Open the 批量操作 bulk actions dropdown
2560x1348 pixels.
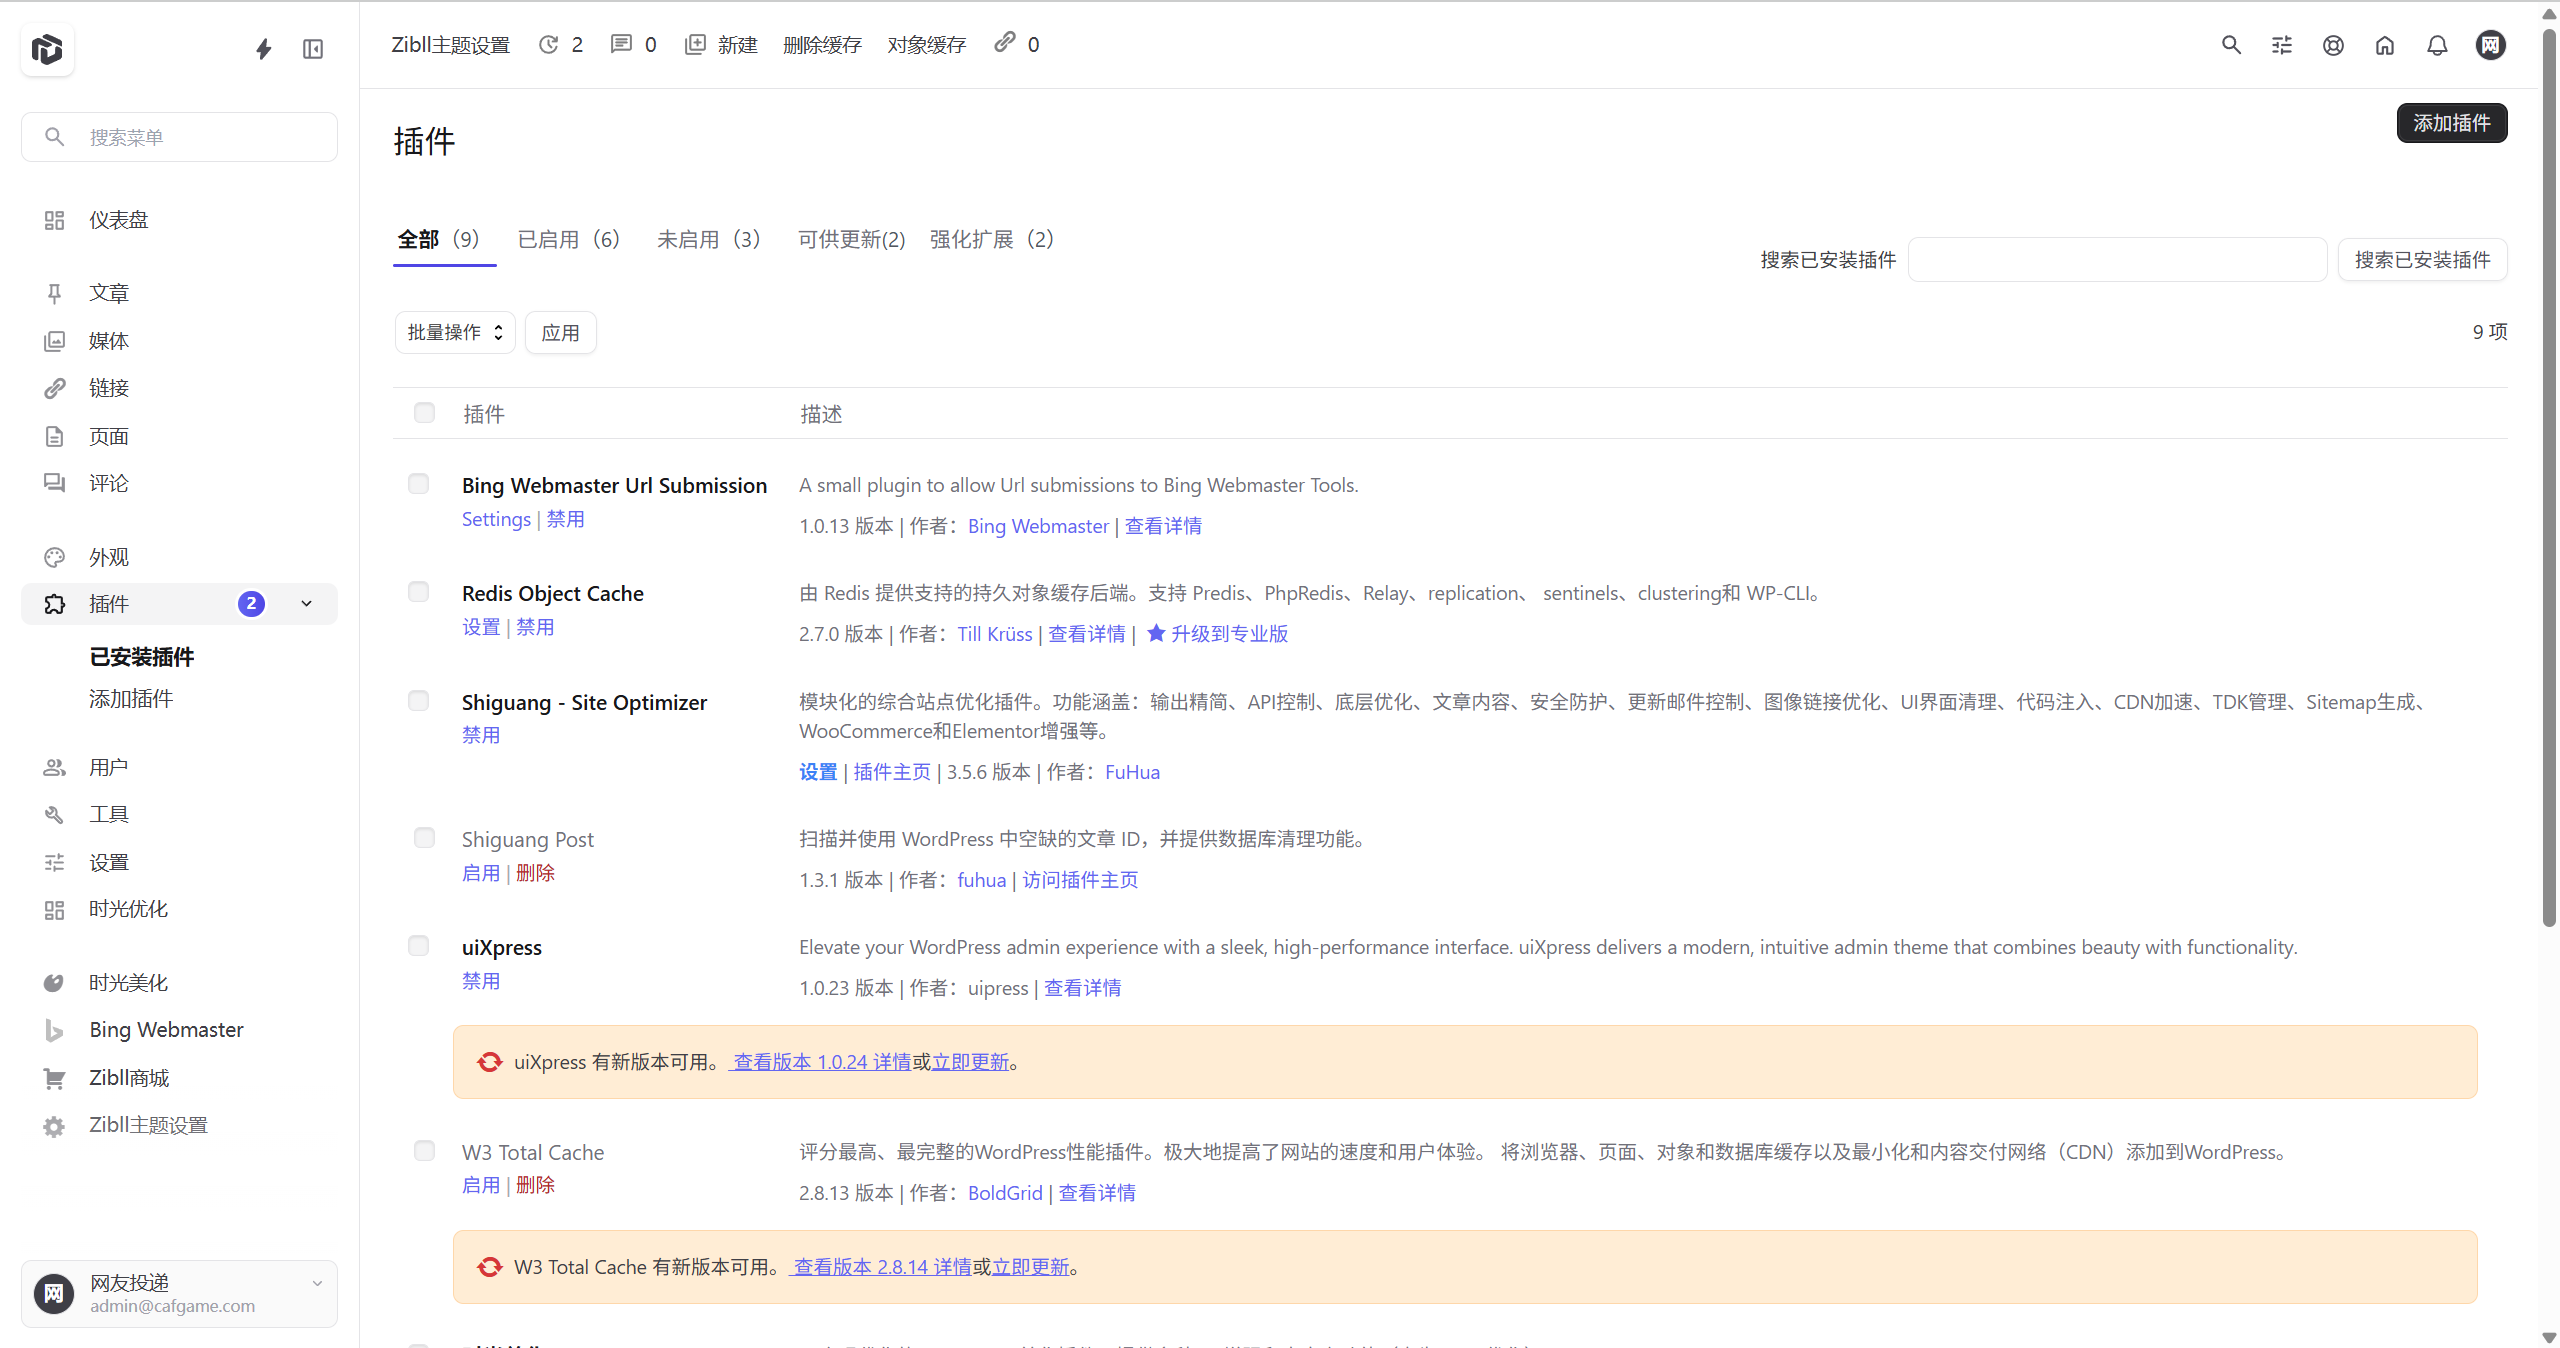pos(455,333)
